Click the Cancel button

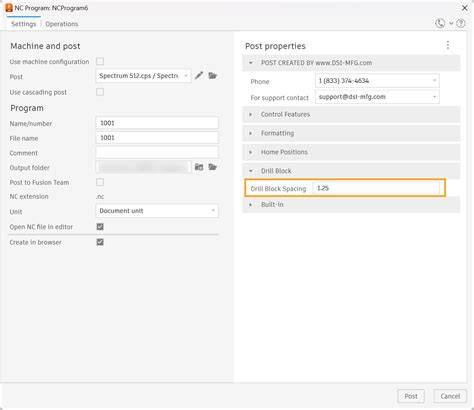click(x=450, y=396)
